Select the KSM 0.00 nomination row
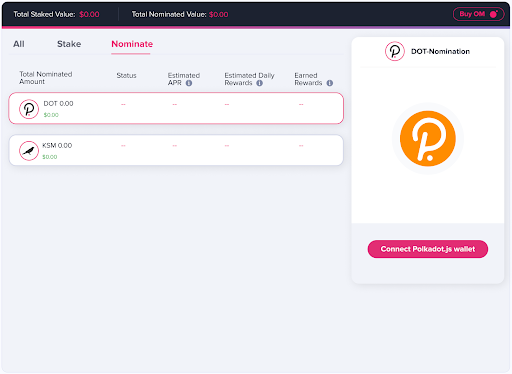The width and height of the screenshot is (512, 374). (176, 150)
